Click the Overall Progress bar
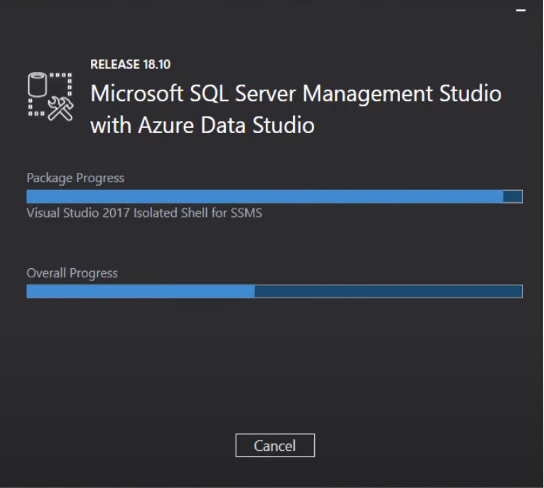Viewport: 544px width, 488px height. pos(274,291)
